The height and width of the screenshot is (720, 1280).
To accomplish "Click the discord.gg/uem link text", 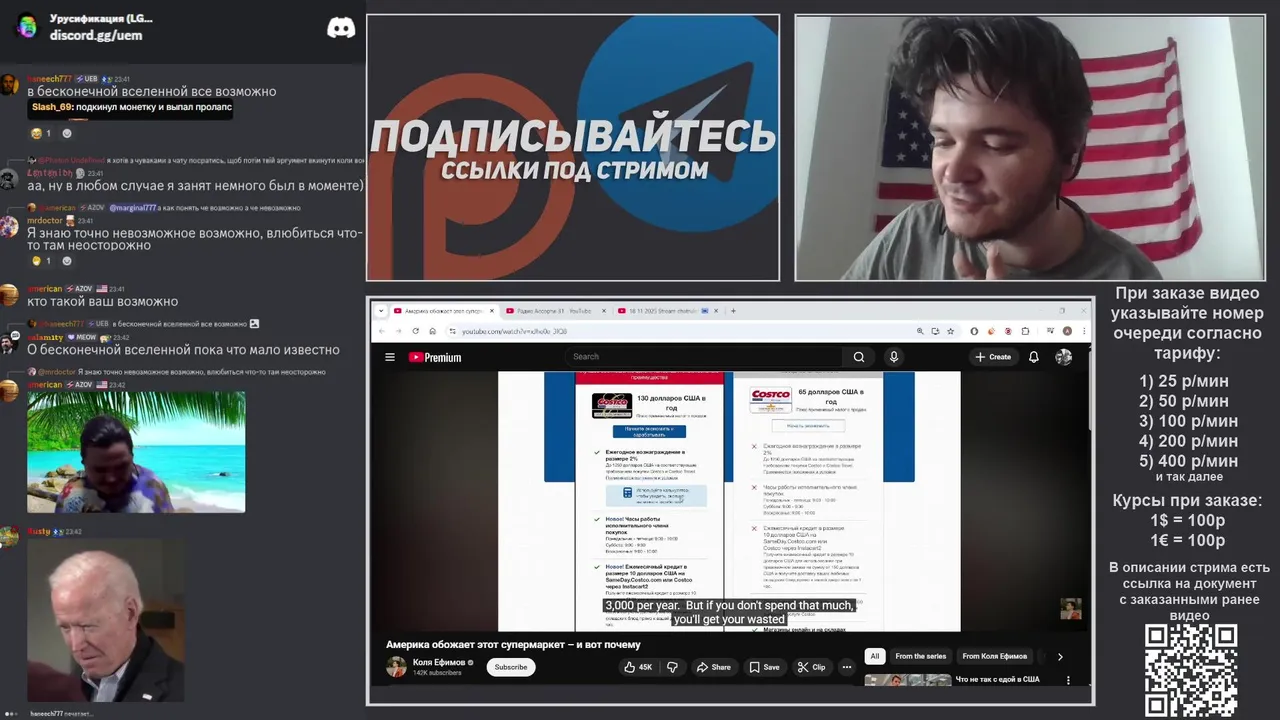I will pyautogui.click(x=96, y=35).
